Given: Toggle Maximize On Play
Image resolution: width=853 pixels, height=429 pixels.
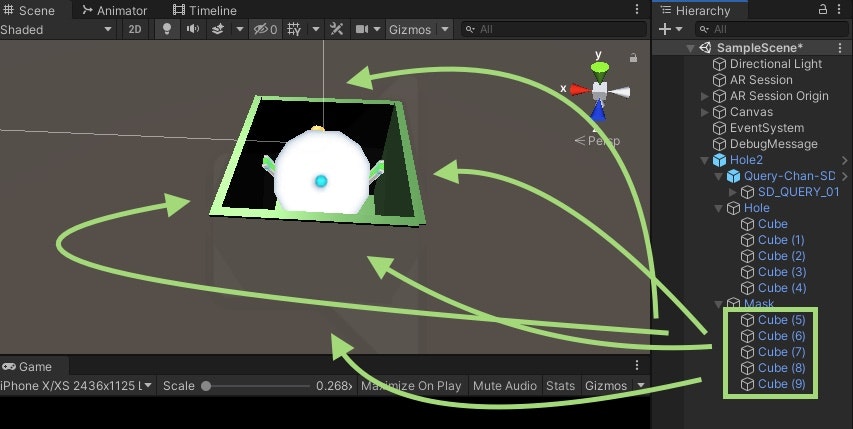Looking at the screenshot, I should [x=411, y=386].
